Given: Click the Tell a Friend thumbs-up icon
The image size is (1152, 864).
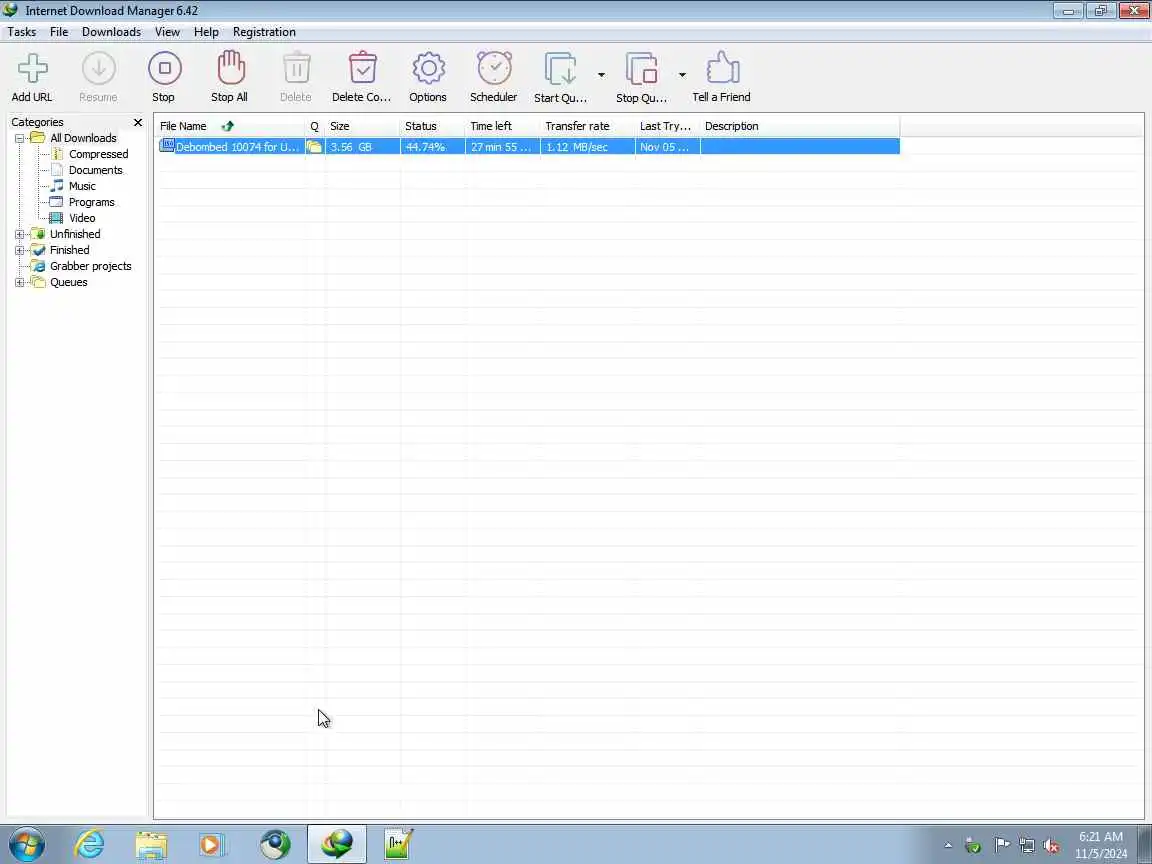Looking at the screenshot, I should click(722, 68).
